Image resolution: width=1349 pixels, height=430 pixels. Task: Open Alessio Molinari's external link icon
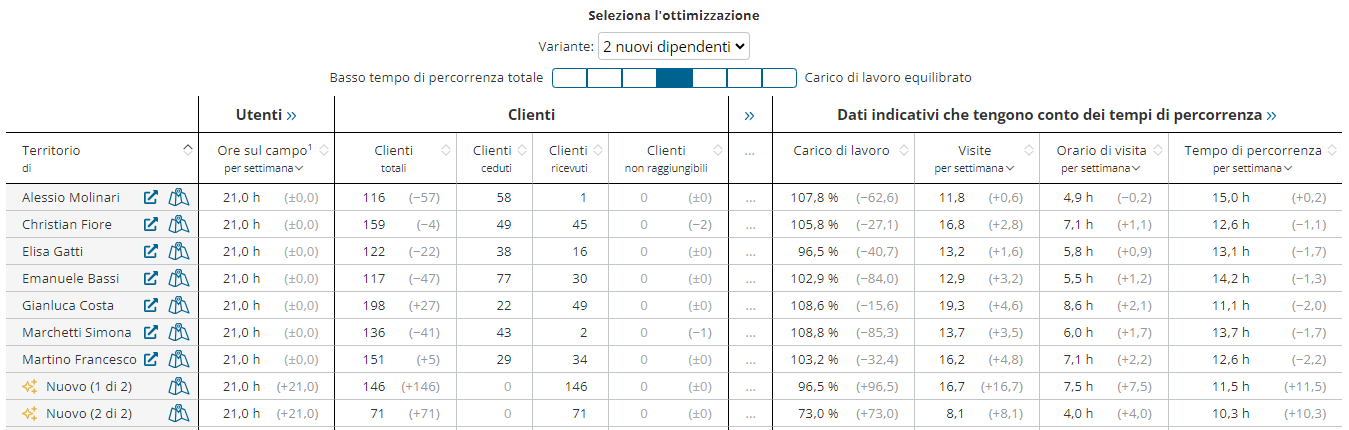[x=151, y=198]
